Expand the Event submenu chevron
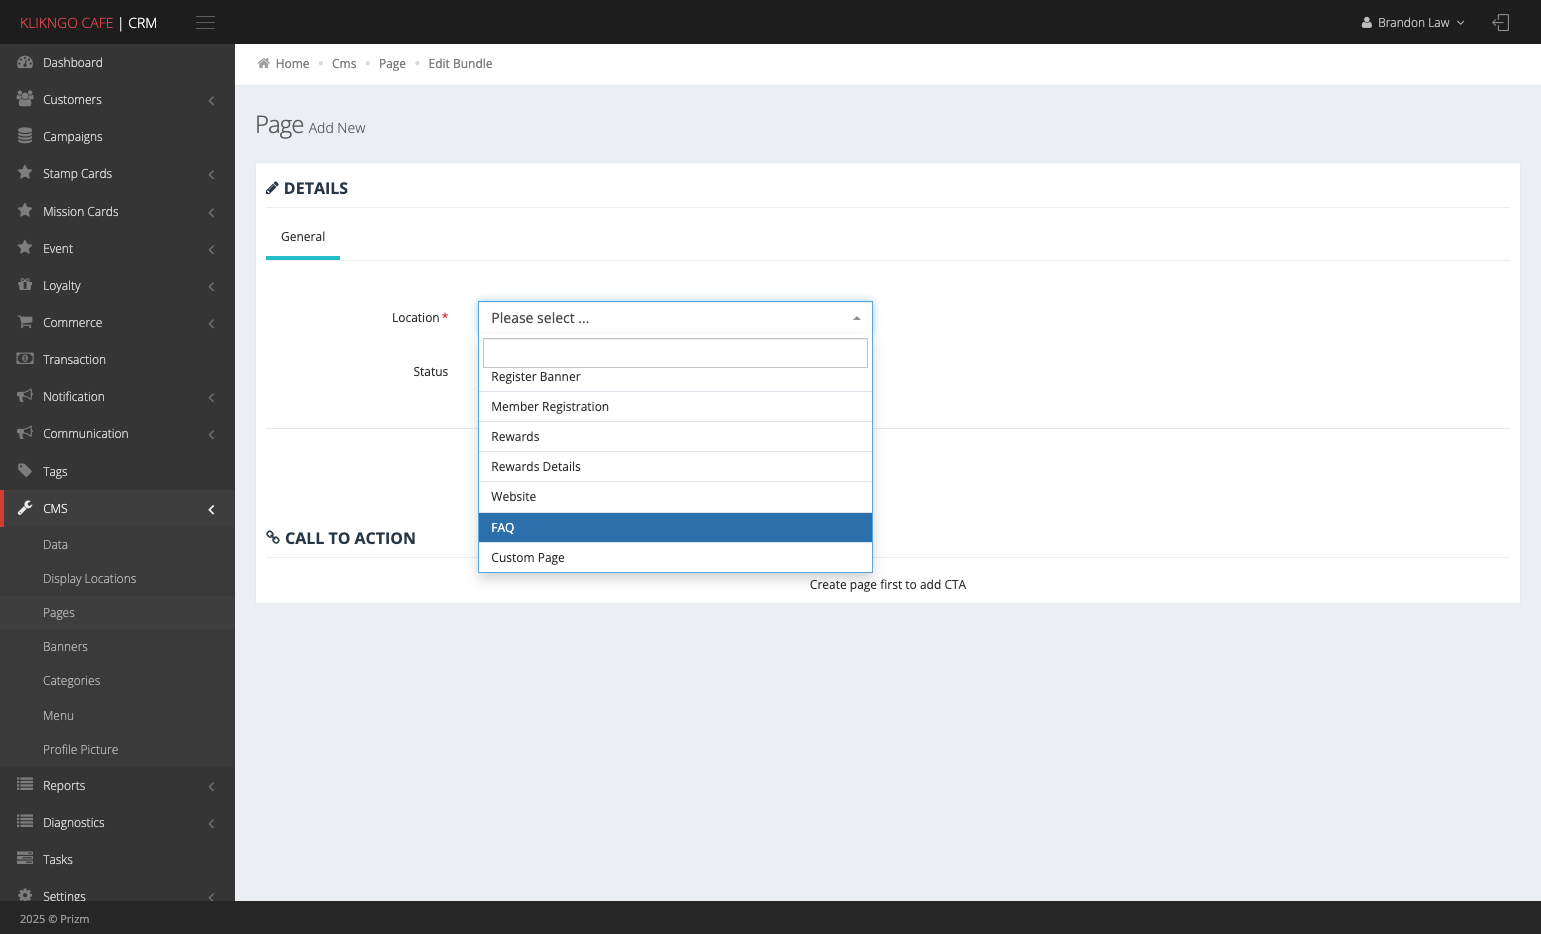The image size is (1541, 934). (x=211, y=249)
